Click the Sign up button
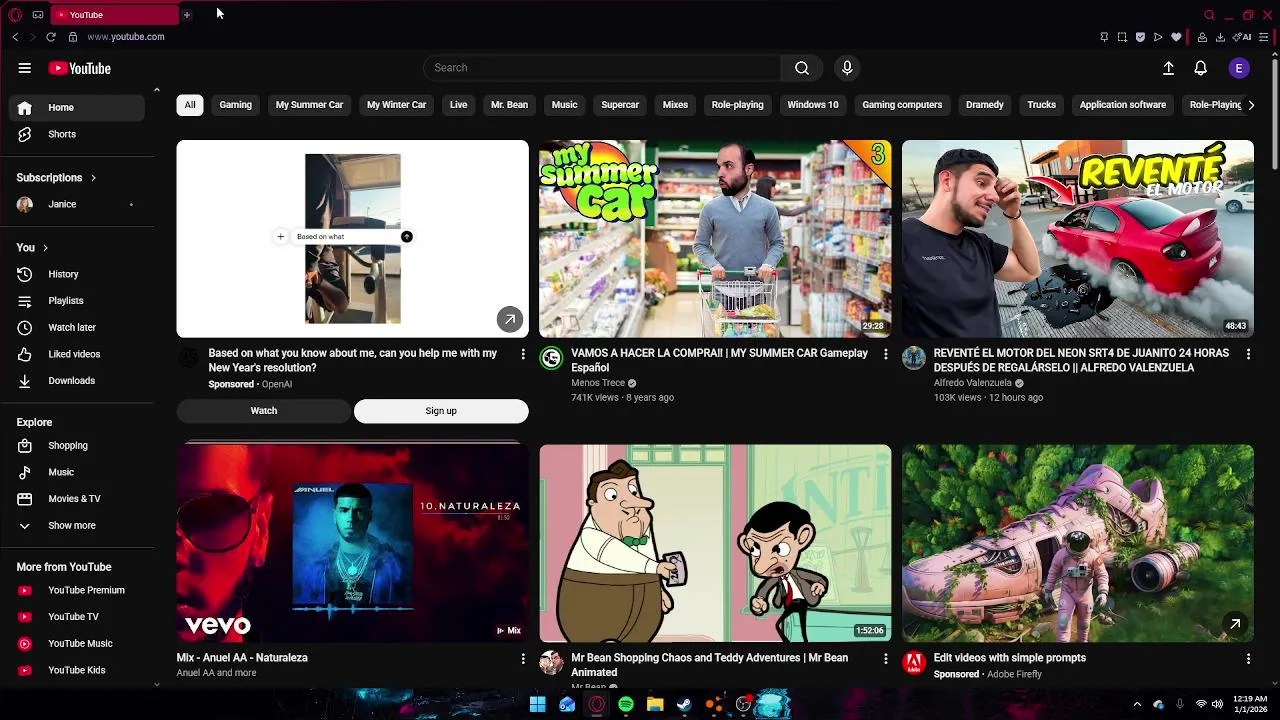This screenshot has width=1280, height=720. coord(441,411)
